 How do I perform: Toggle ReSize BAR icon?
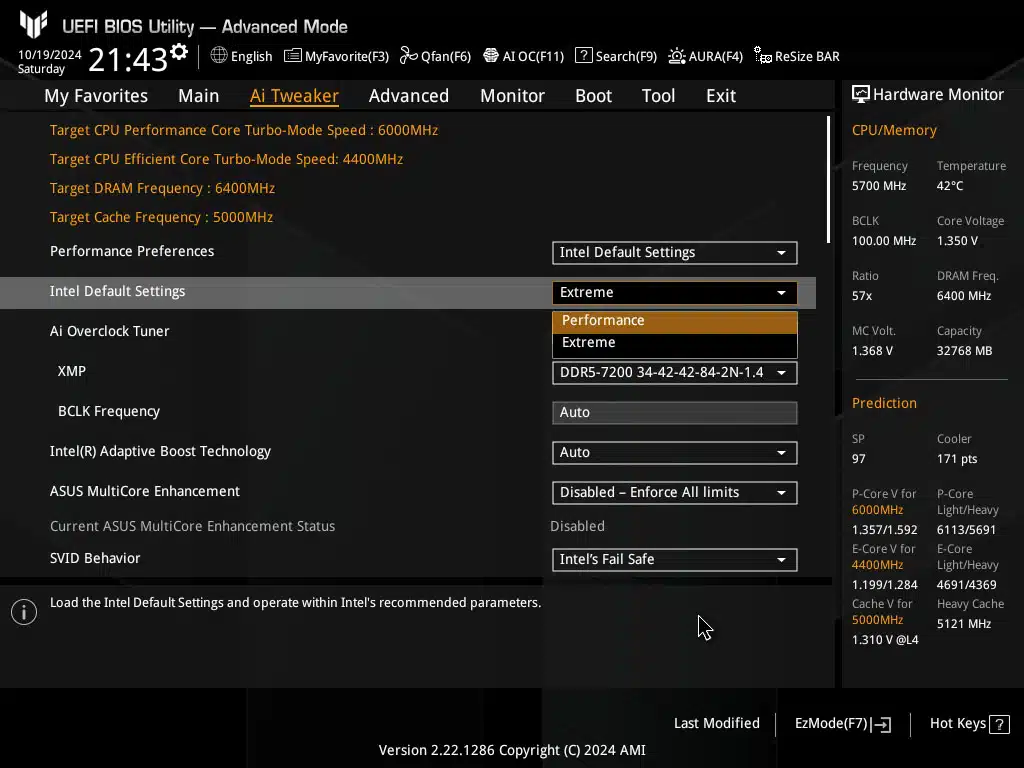[762, 56]
